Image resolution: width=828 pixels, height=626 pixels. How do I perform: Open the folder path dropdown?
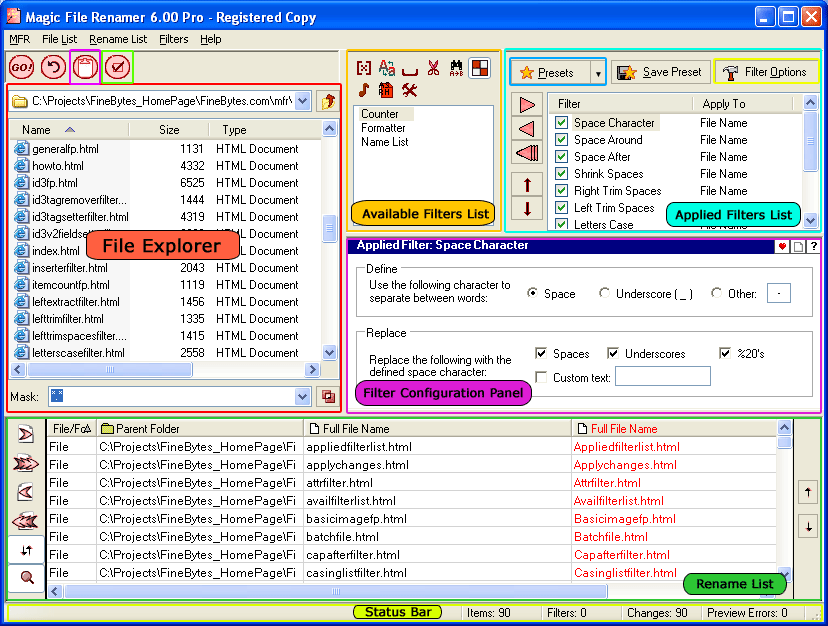[302, 101]
